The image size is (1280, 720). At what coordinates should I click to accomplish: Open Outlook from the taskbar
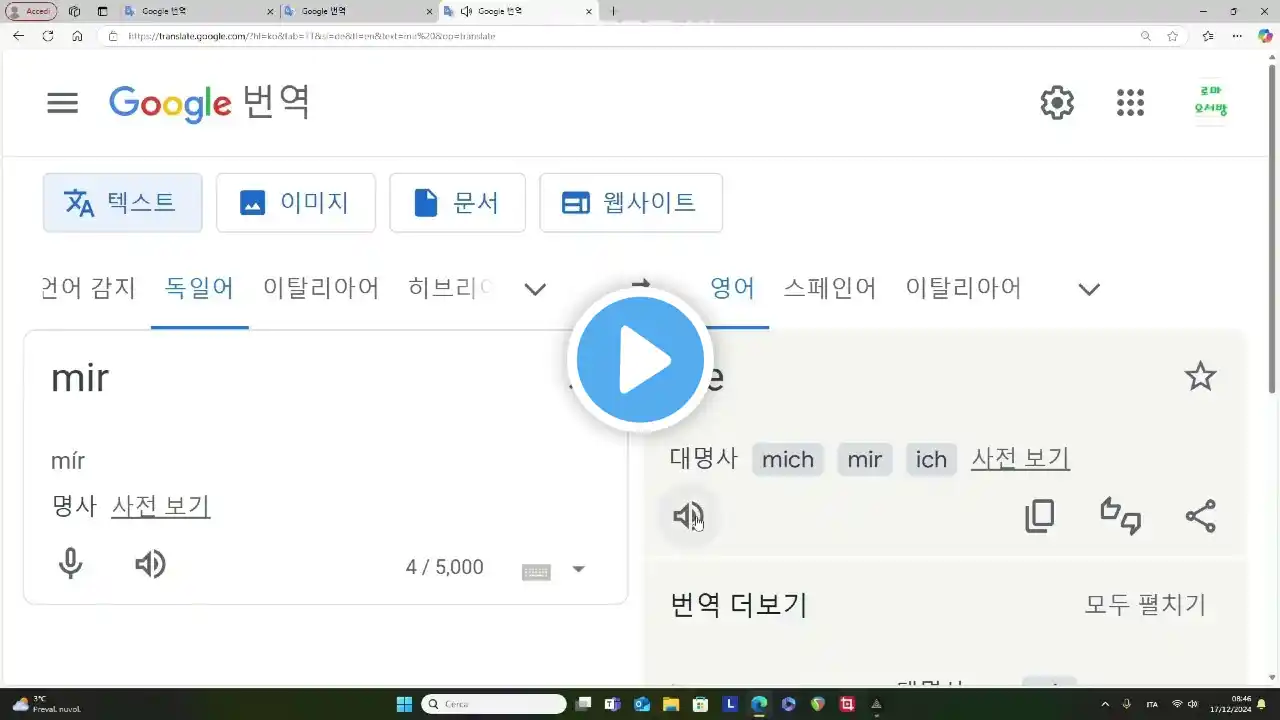[x=642, y=704]
